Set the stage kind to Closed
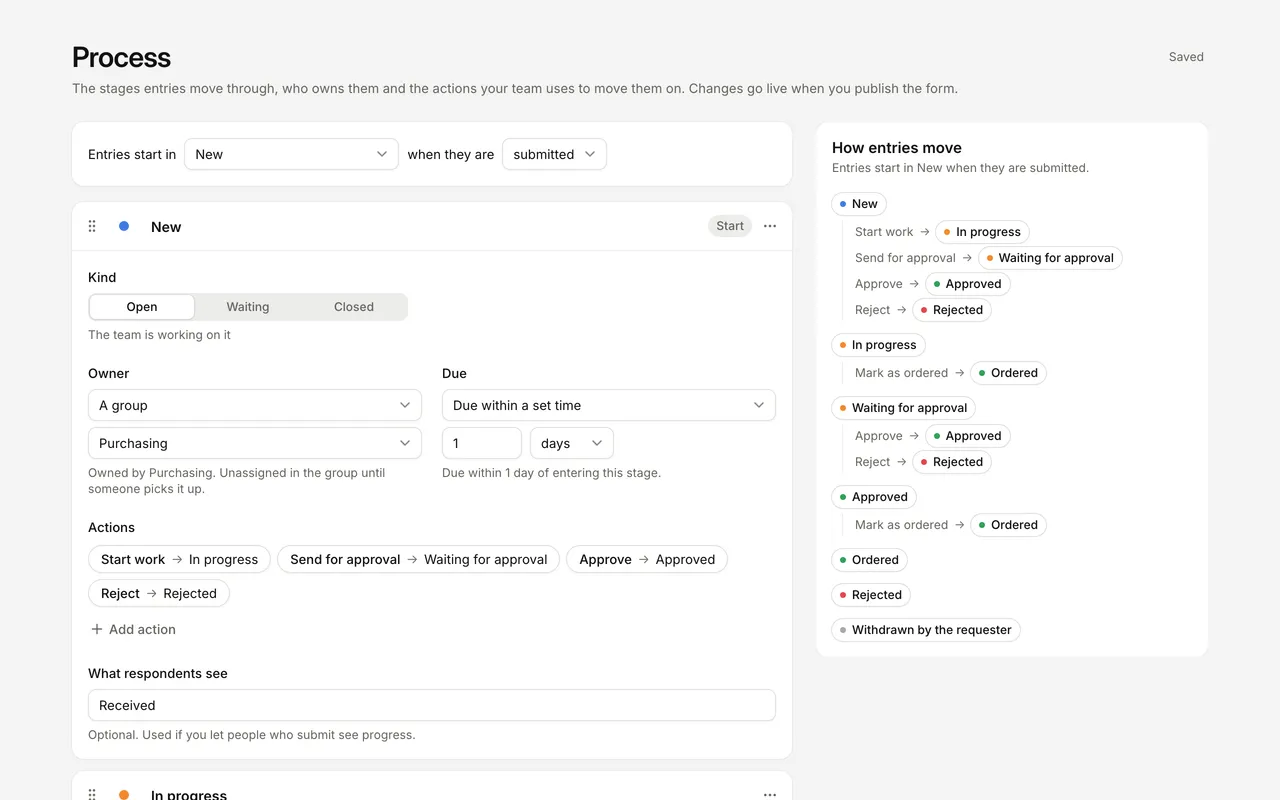 pyautogui.click(x=354, y=307)
